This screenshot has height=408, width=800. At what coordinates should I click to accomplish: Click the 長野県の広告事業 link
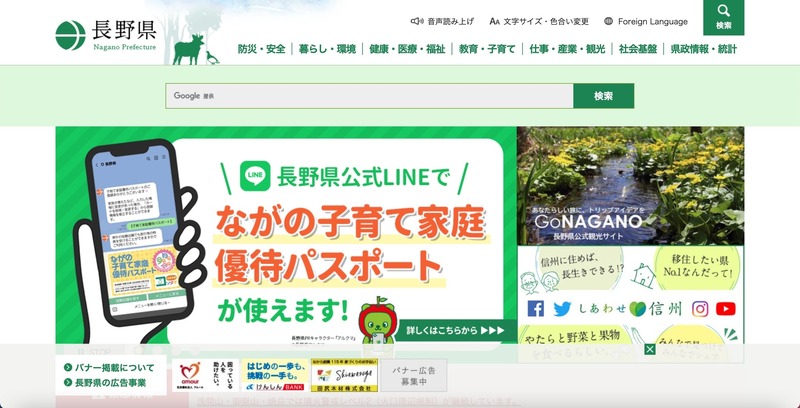(x=109, y=382)
